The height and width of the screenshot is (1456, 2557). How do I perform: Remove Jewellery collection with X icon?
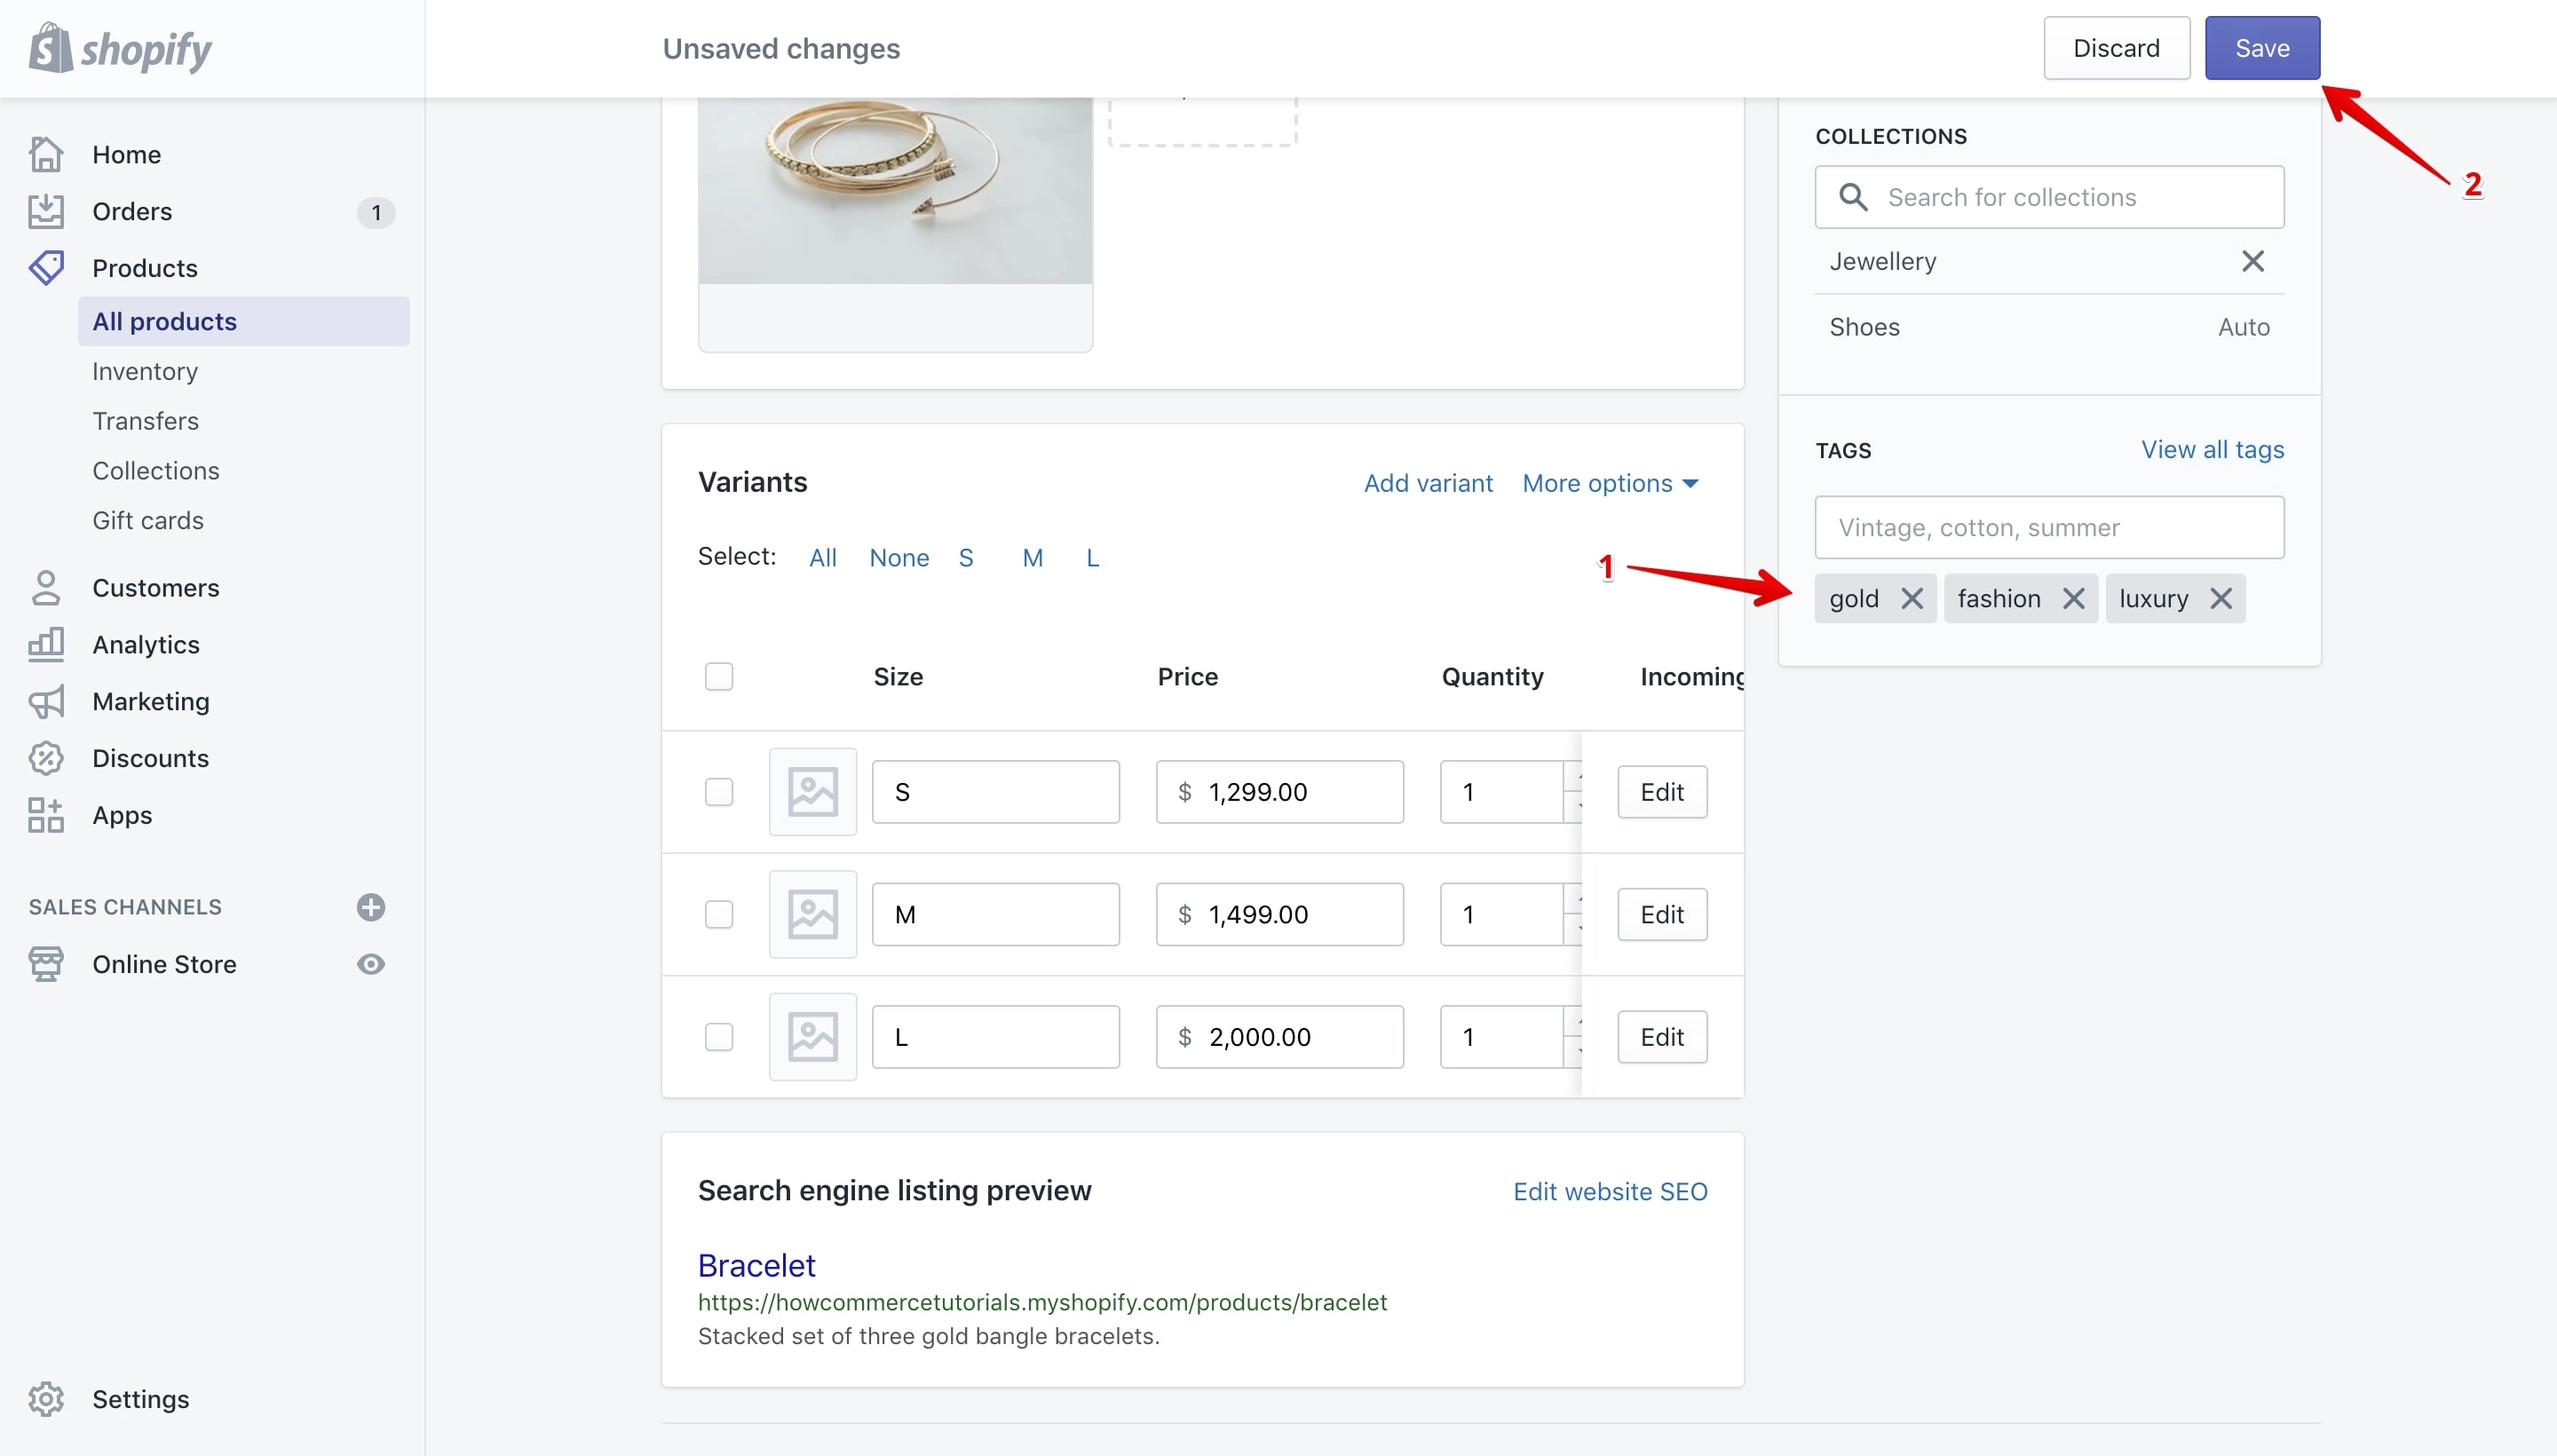coord(2252,261)
